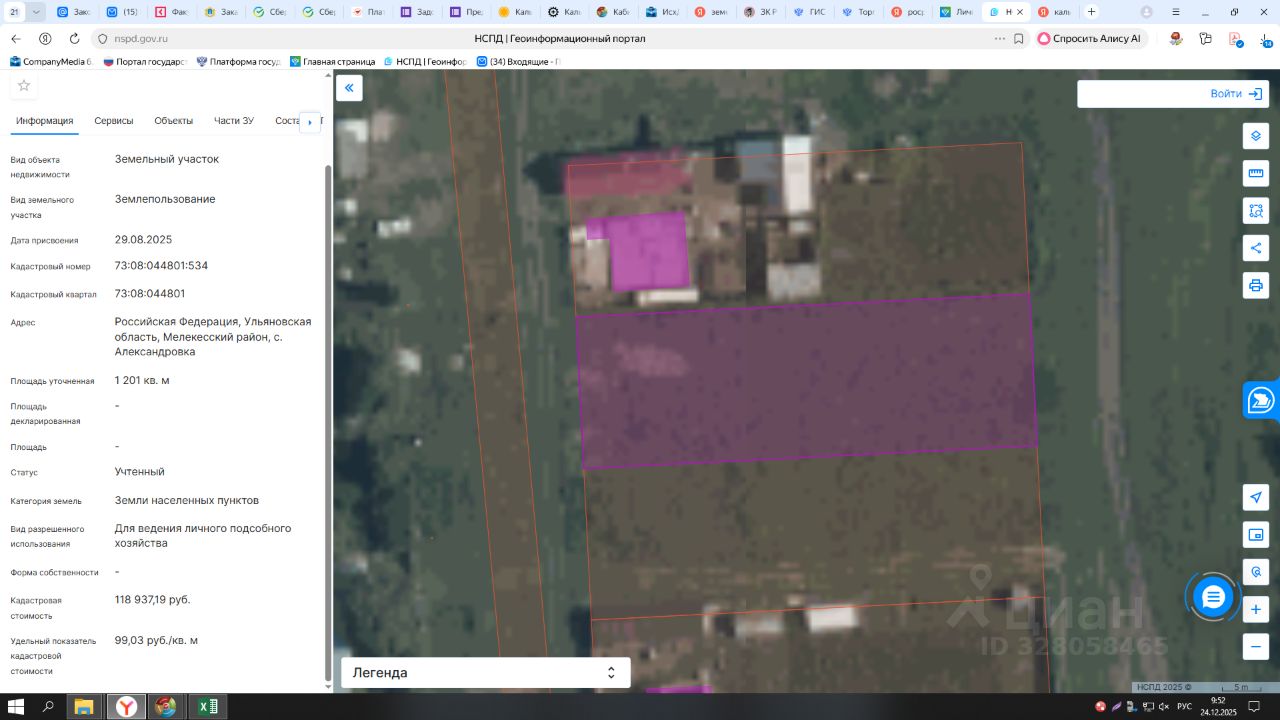
Task: Center map on my location
Action: coord(1256,497)
